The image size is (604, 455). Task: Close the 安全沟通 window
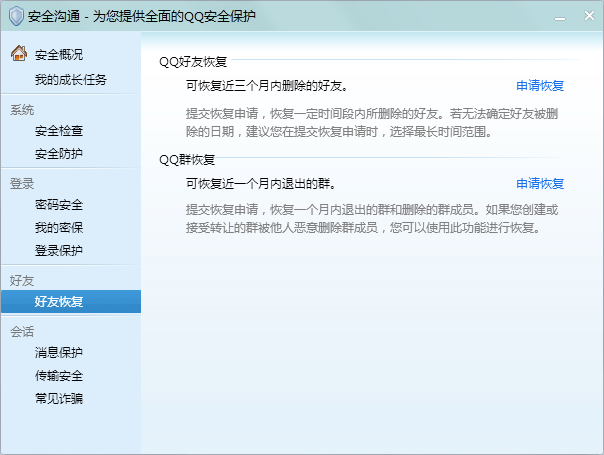point(589,15)
